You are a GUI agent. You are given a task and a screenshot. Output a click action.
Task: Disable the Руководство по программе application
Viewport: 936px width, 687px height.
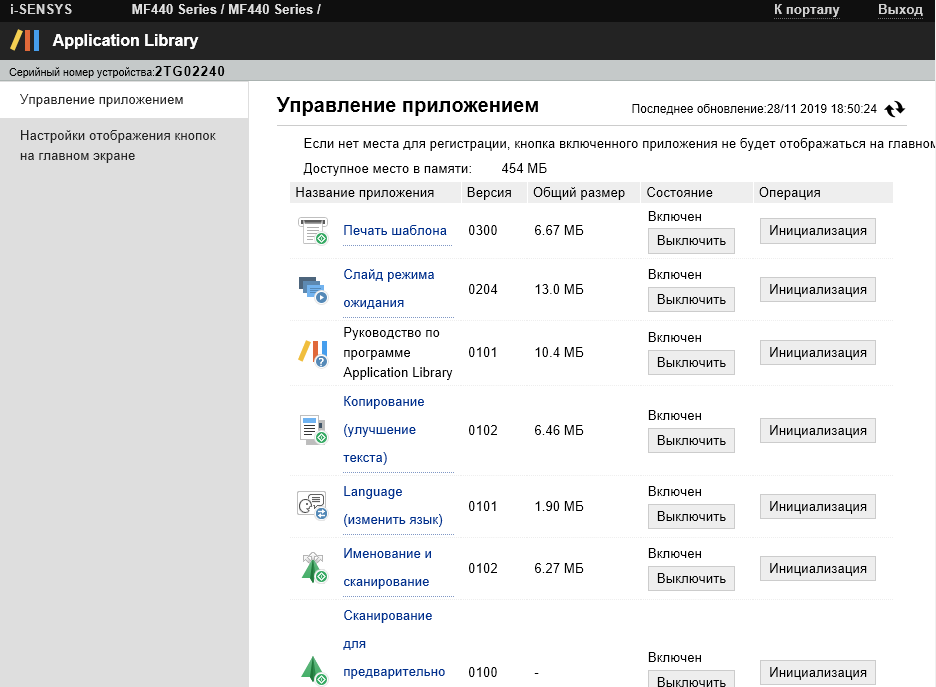(691, 362)
